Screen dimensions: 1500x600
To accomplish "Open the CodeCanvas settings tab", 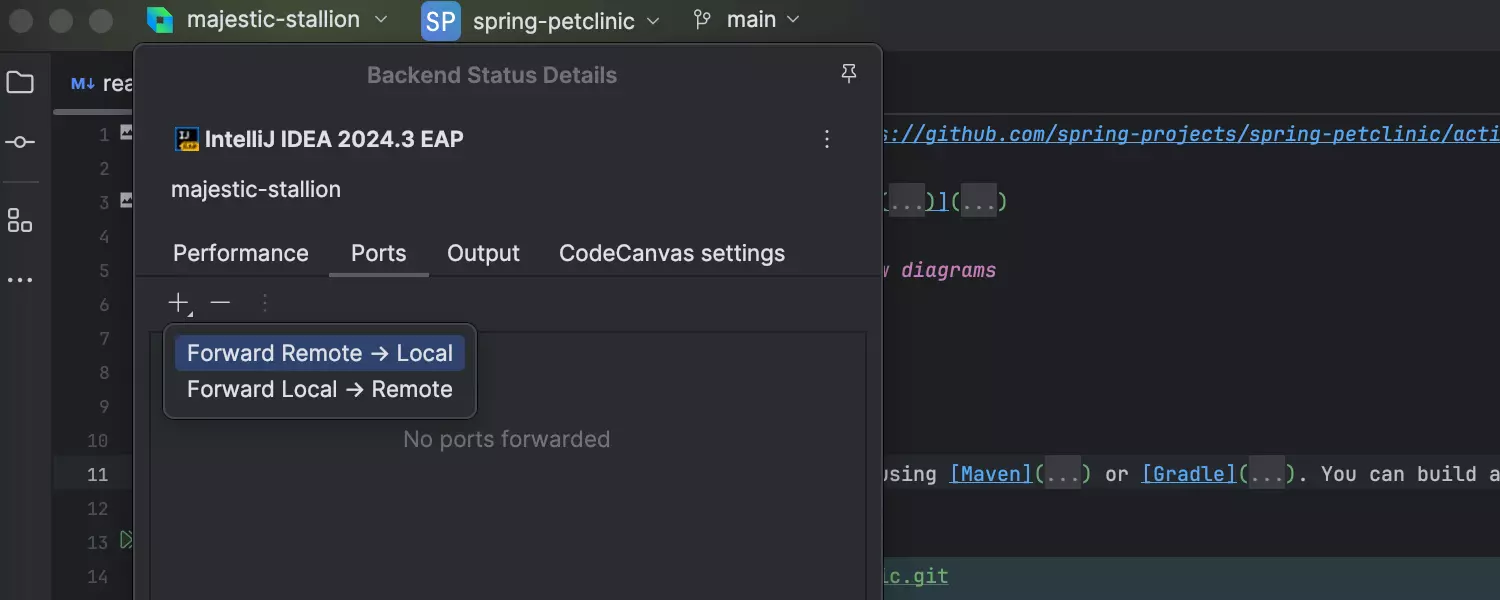I will 672,254.
